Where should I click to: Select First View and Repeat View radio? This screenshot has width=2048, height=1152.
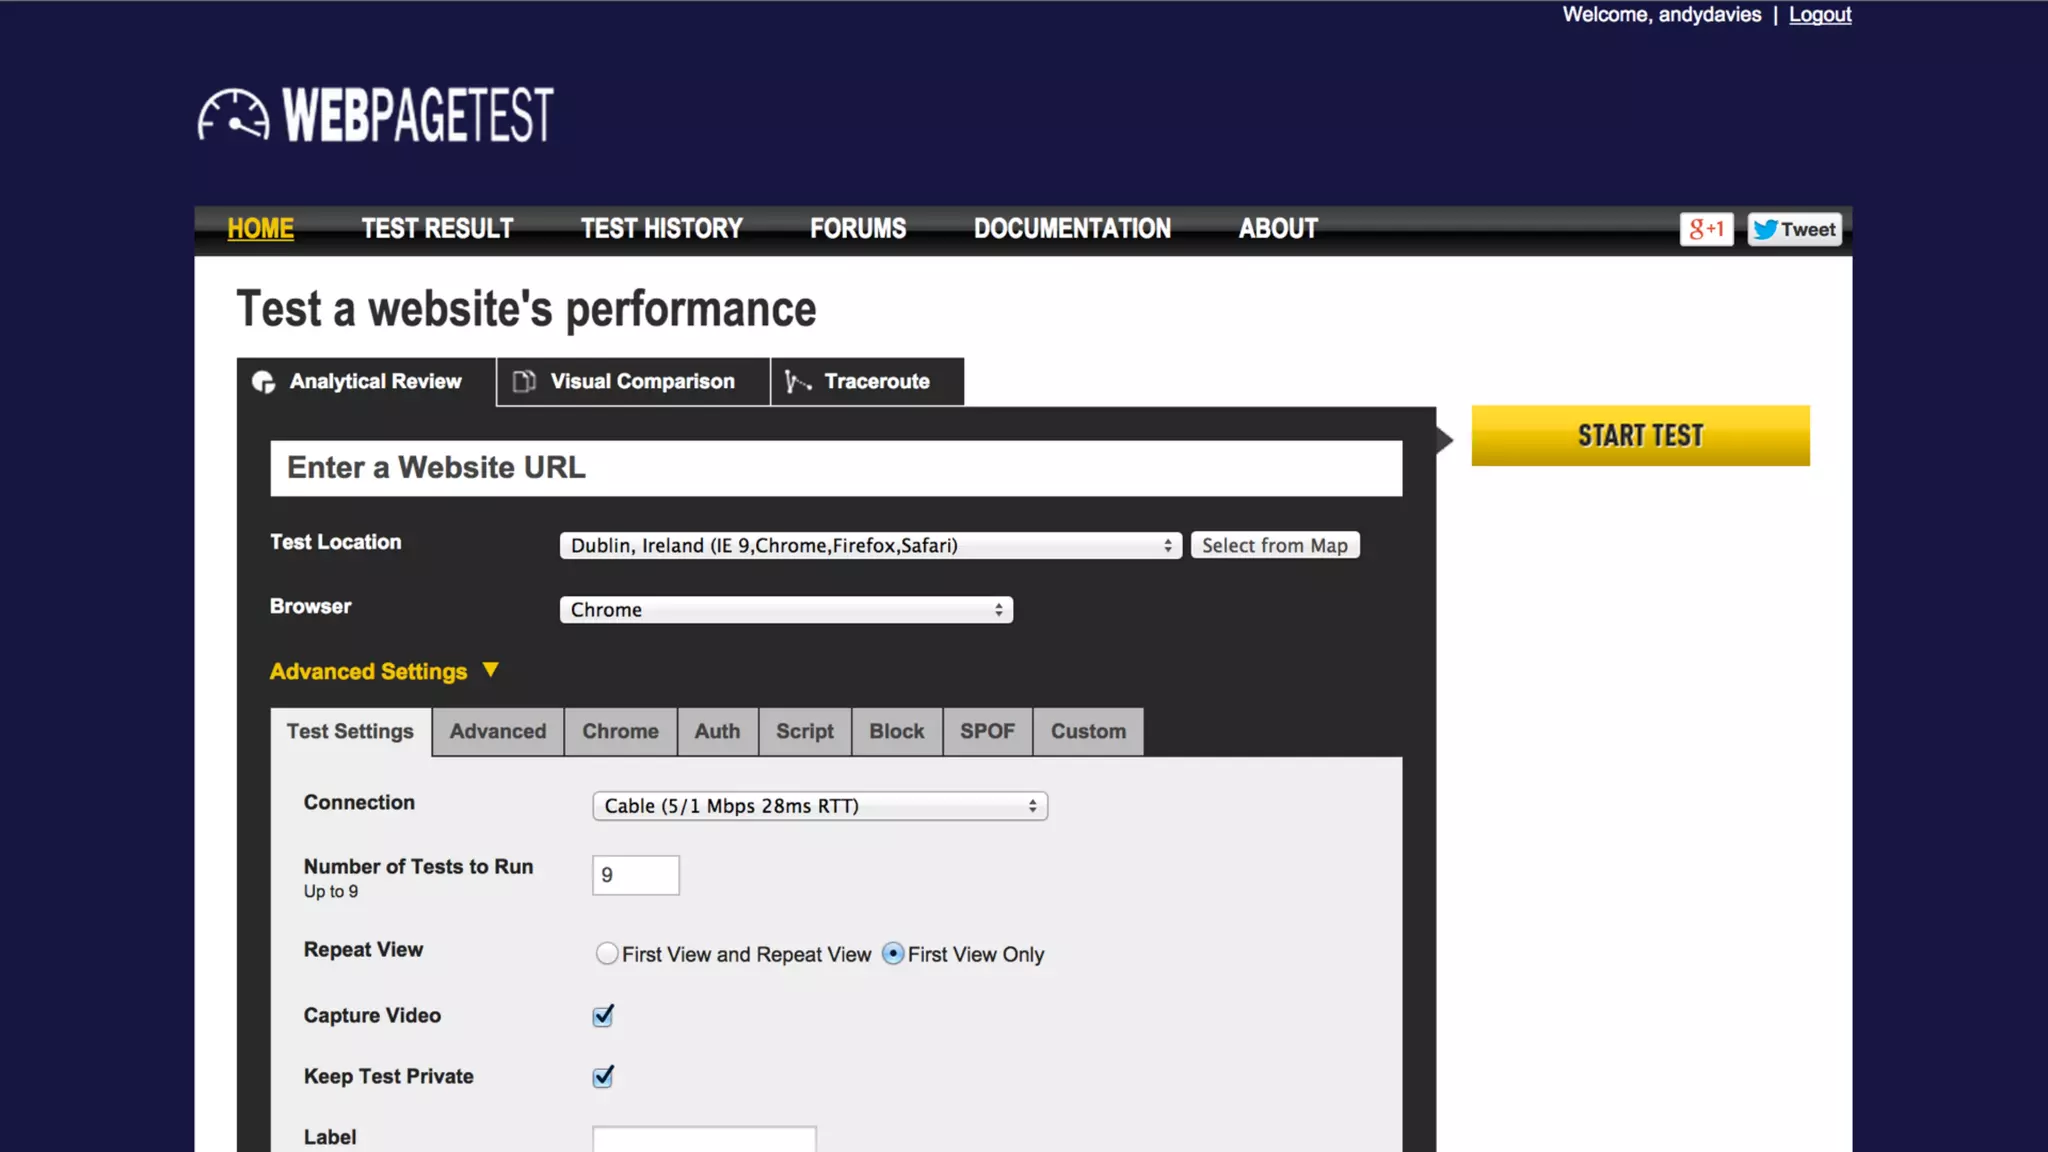click(606, 954)
